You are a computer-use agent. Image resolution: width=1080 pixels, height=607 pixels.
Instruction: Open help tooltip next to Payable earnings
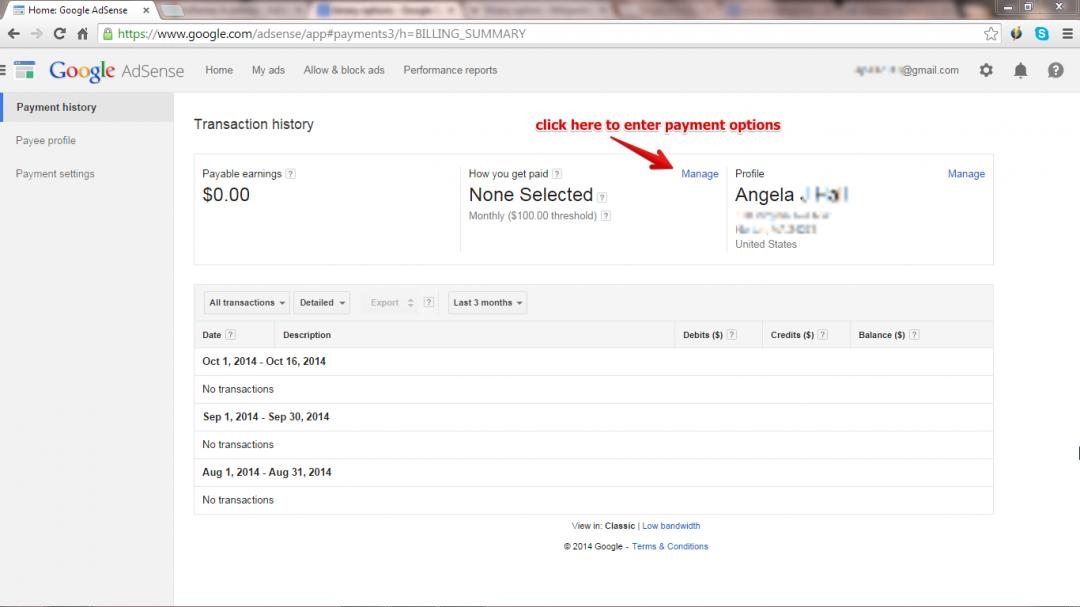(x=291, y=174)
